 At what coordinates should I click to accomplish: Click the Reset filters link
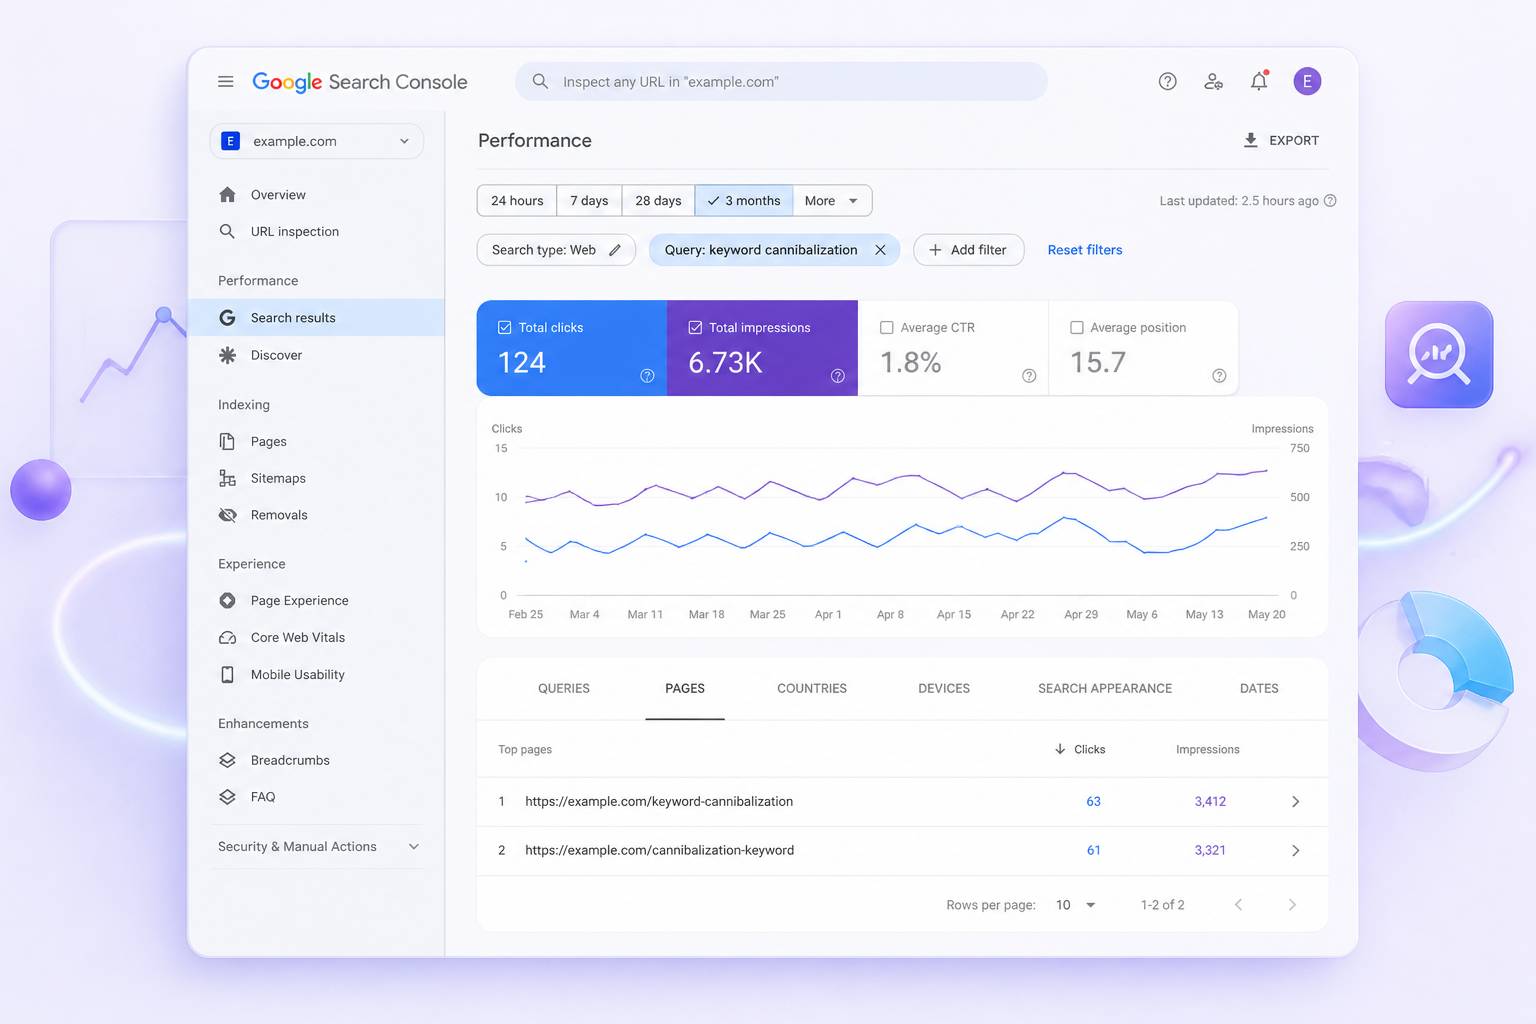pyautogui.click(x=1085, y=250)
